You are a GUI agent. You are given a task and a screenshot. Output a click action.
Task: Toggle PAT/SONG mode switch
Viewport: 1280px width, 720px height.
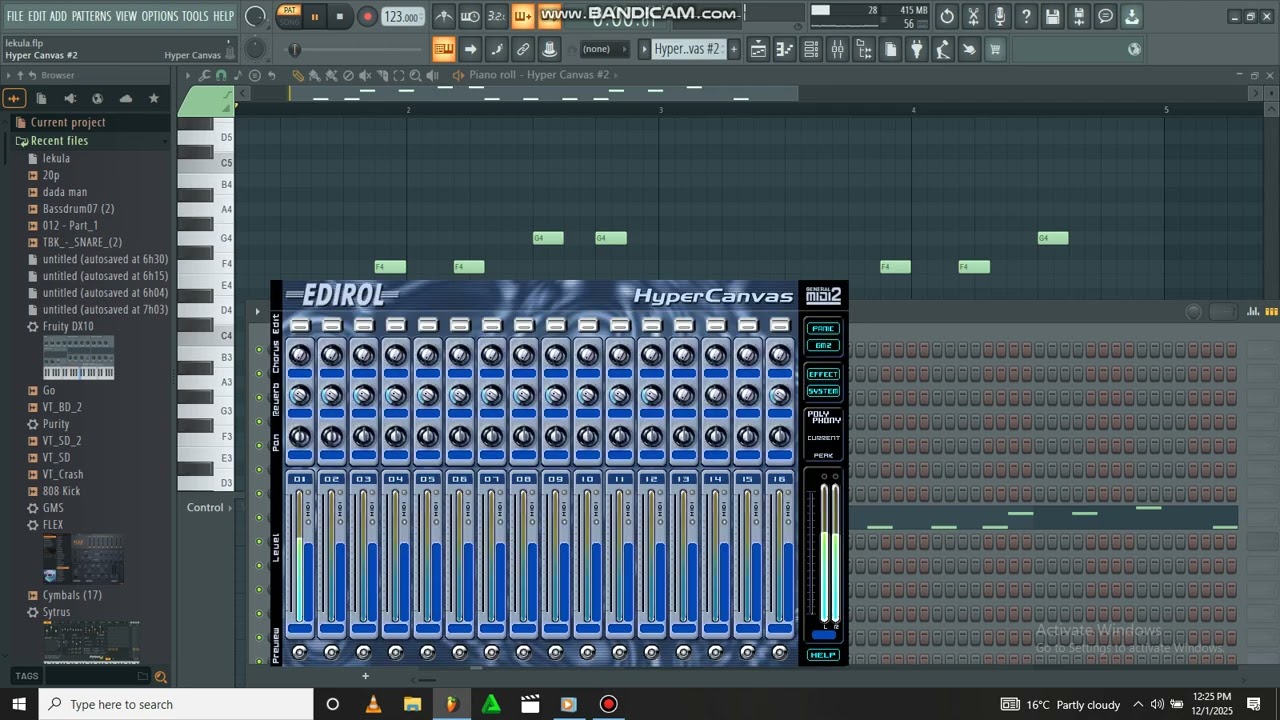(x=288, y=16)
